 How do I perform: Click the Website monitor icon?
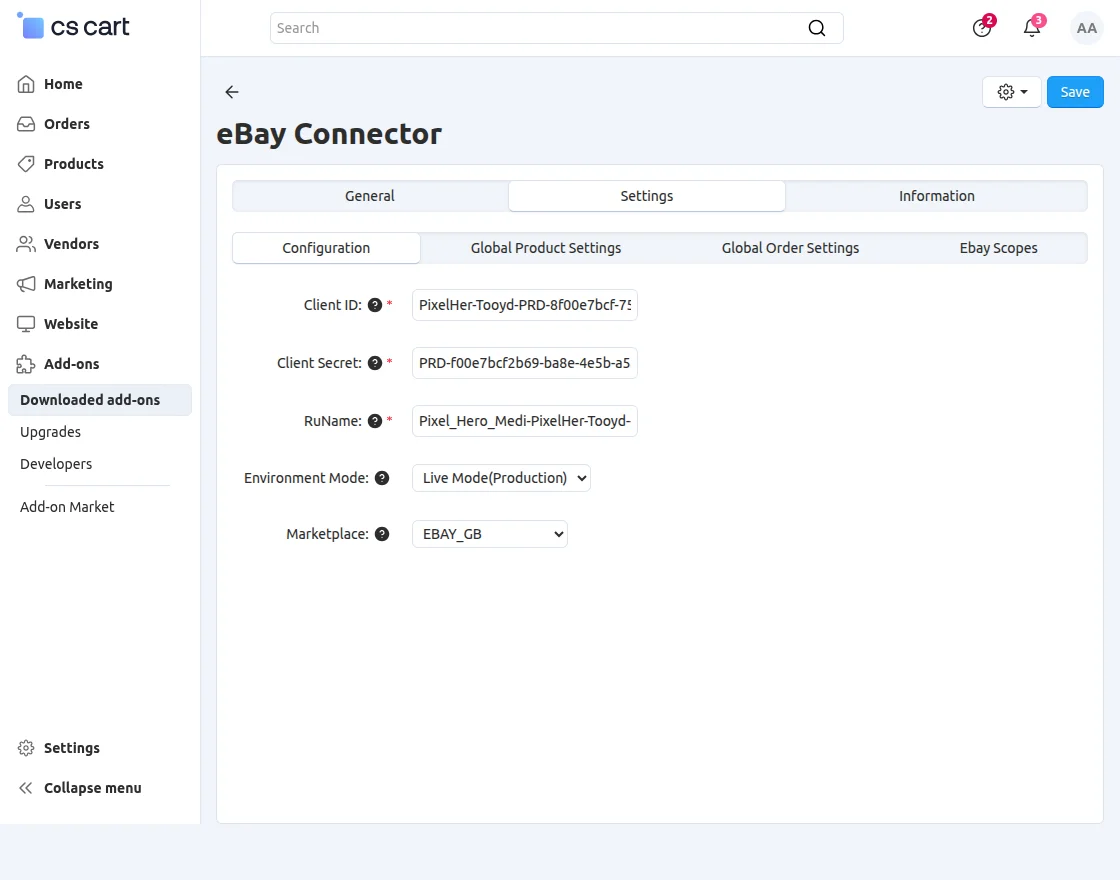[26, 324]
